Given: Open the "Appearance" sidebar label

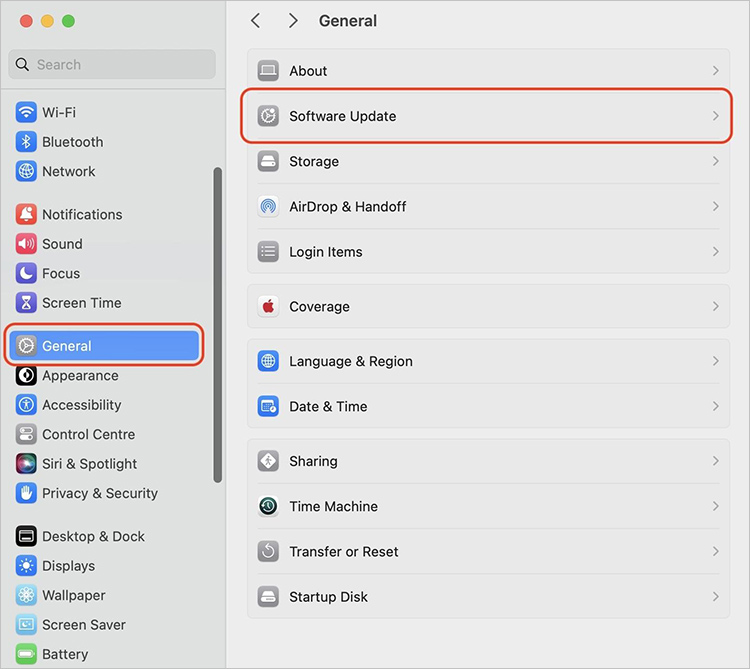Looking at the screenshot, I should click(80, 376).
